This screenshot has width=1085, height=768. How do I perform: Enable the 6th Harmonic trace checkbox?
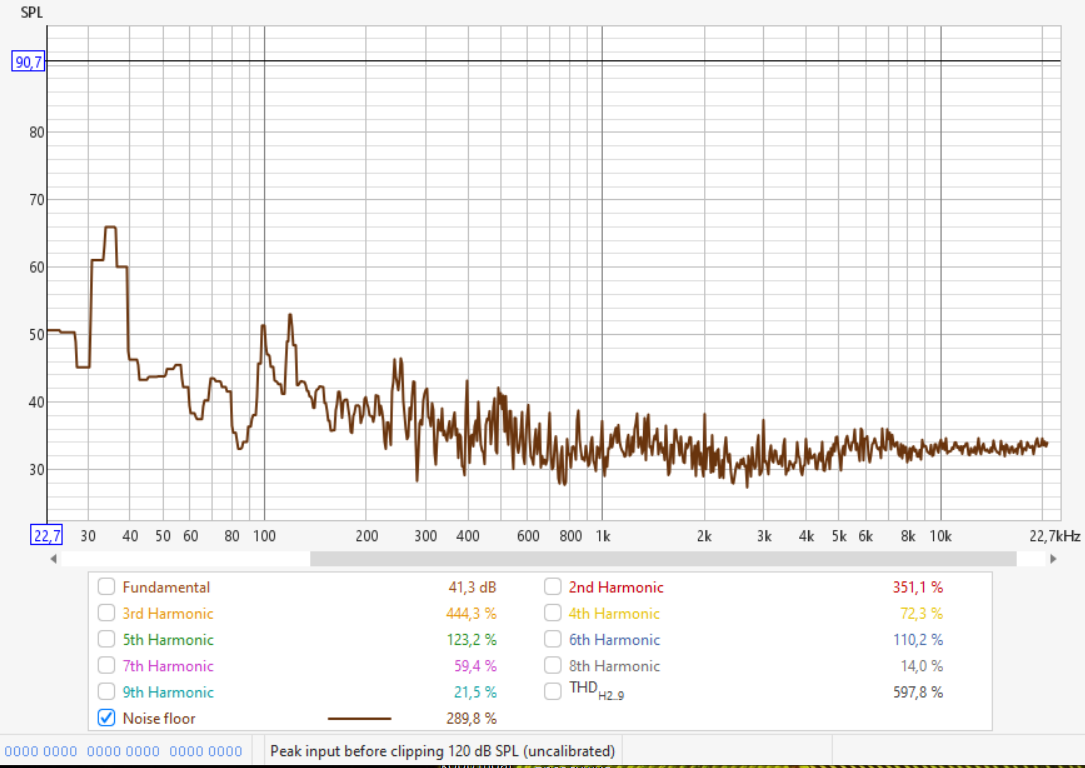pos(552,639)
